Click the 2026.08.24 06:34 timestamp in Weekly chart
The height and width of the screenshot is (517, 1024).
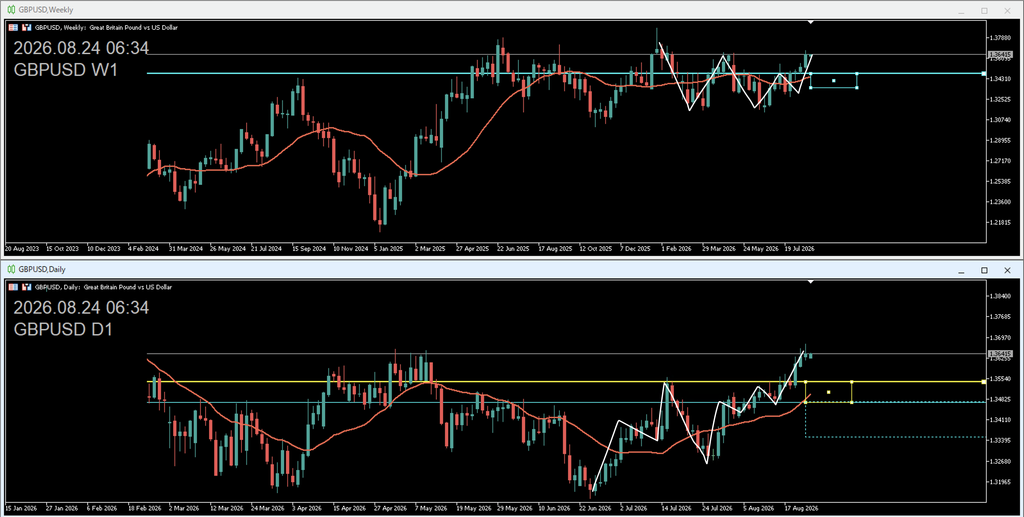pyautogui.click(x=81, y=48)
